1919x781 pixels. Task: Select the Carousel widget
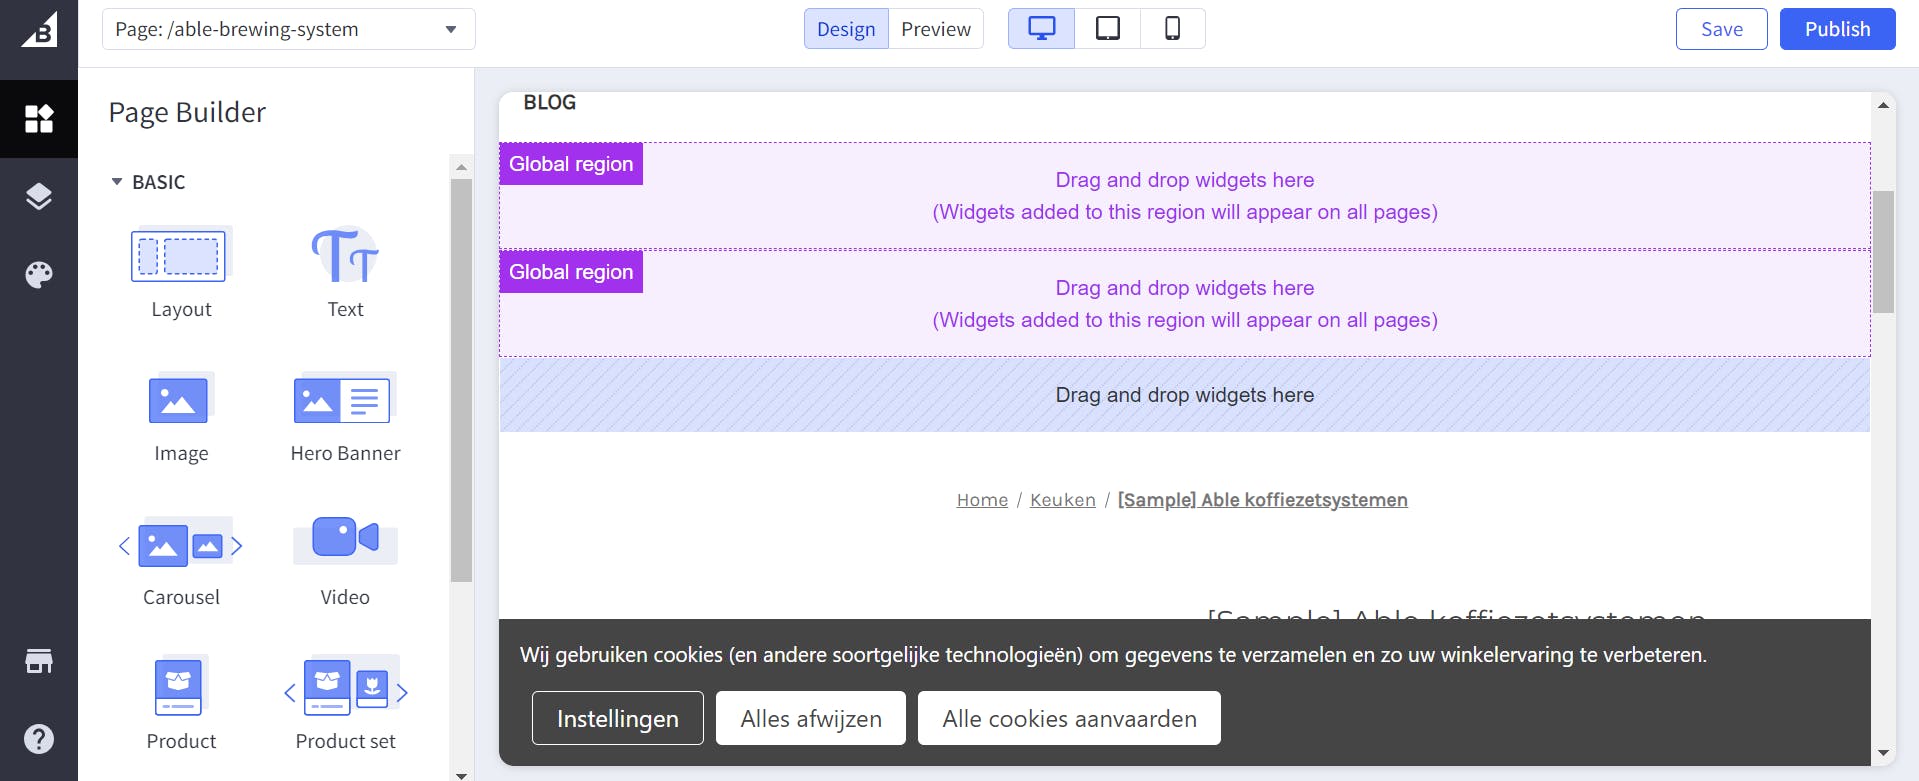181,561
